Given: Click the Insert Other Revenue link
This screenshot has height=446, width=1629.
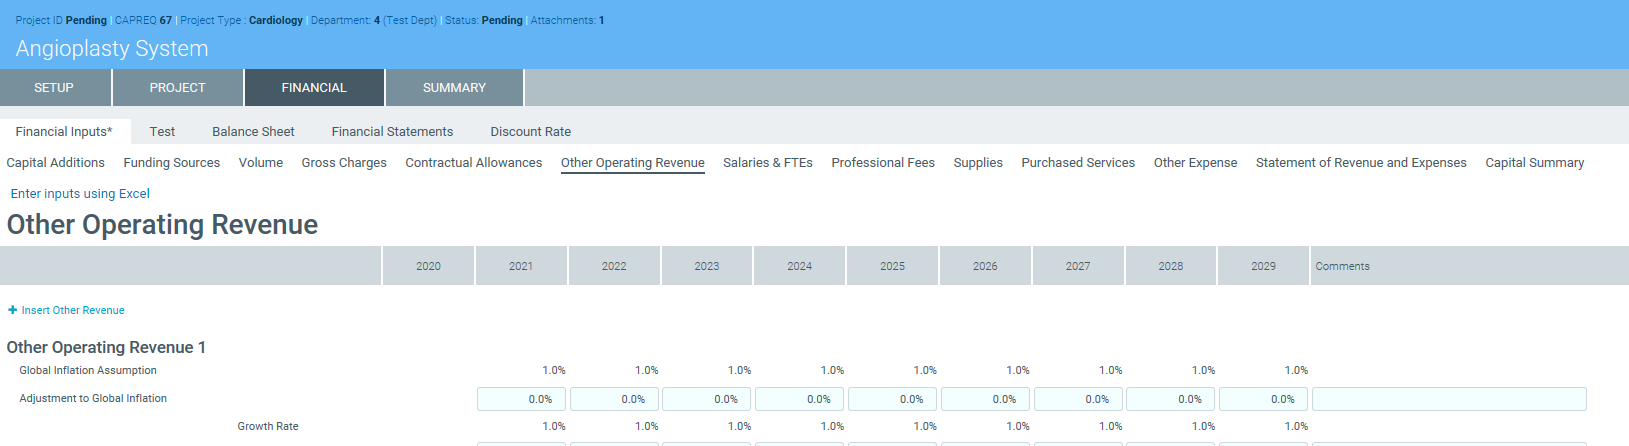Looking at the screenshot, I should (73, 310).
